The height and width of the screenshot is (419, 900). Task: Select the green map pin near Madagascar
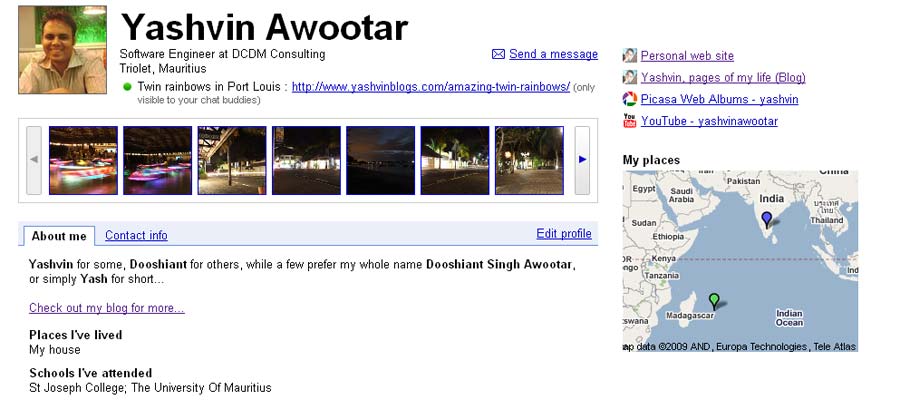coord(714,301)
